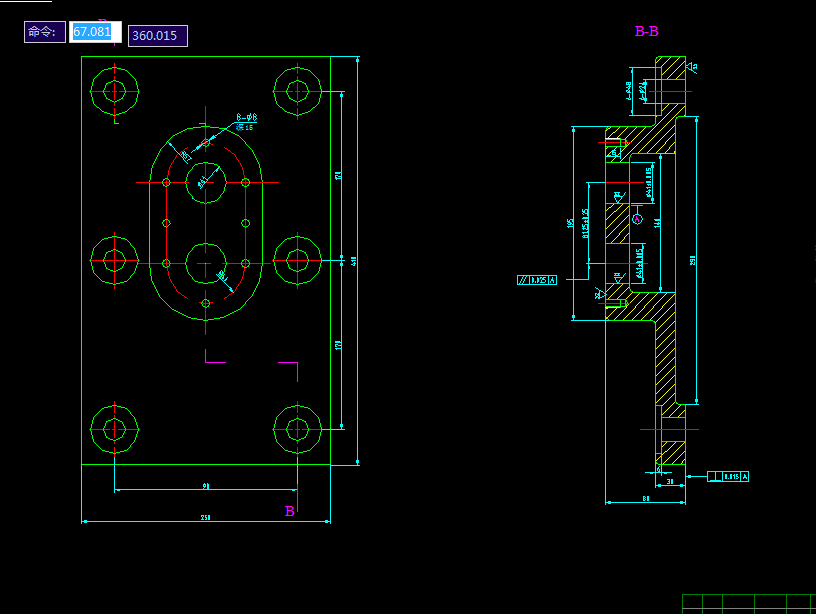This screenshot has width=816, height=614.
Task: Select the B-B section view title
Action: [x=646, y=31]
